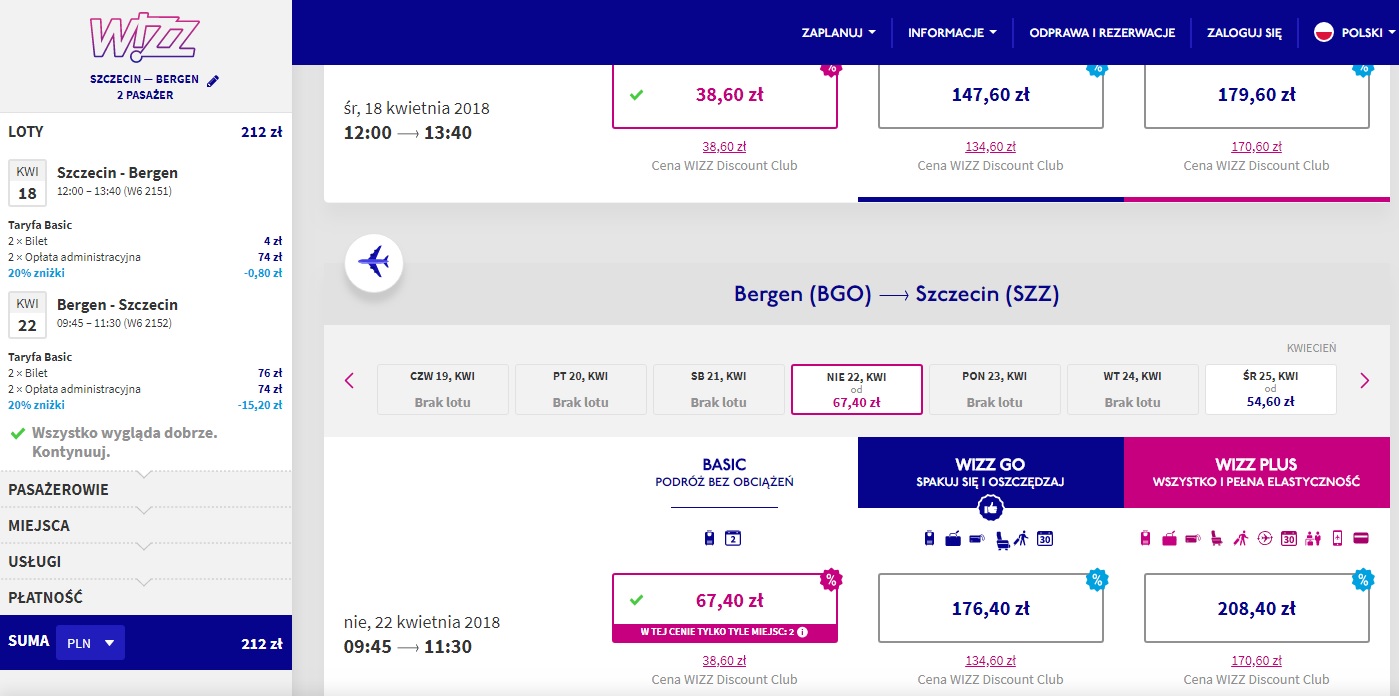Click discount percent badge on 176,40 zł fare
This screenshot has width=1399, height=696.
pyautogui.click(x=1097, y=579)
